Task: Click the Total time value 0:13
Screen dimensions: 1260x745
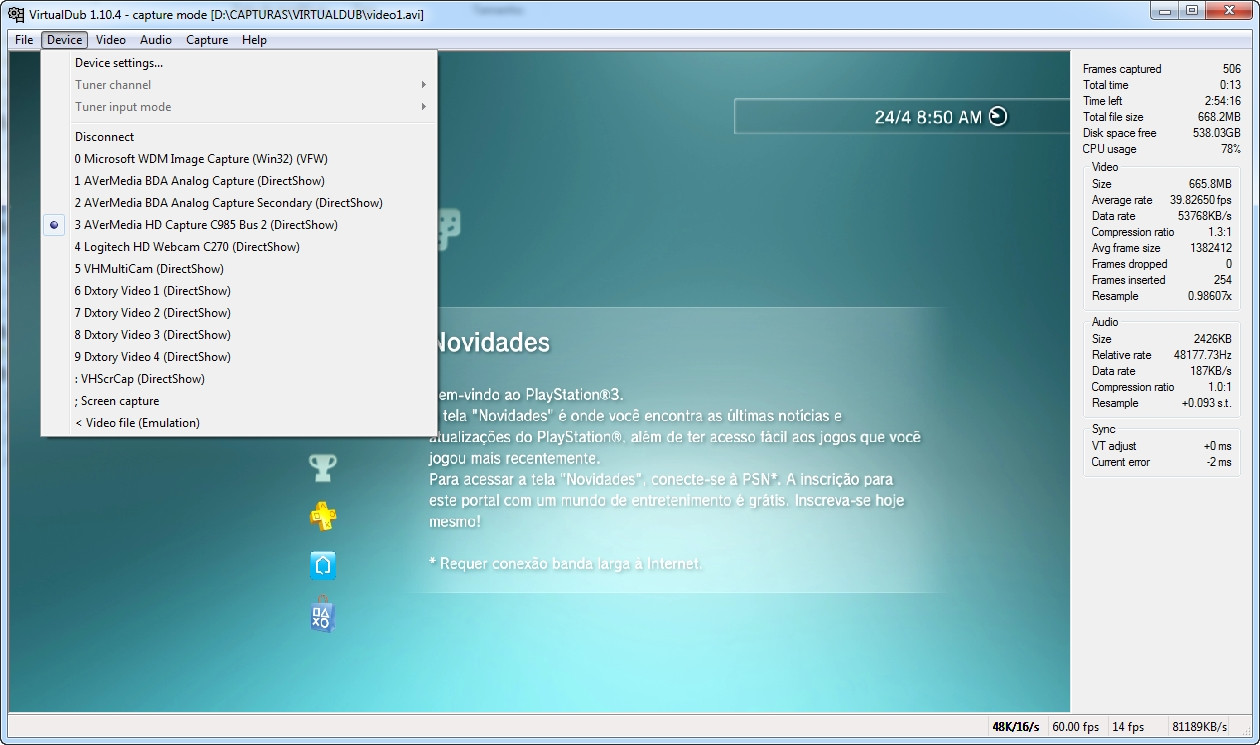Action: 1230,85
